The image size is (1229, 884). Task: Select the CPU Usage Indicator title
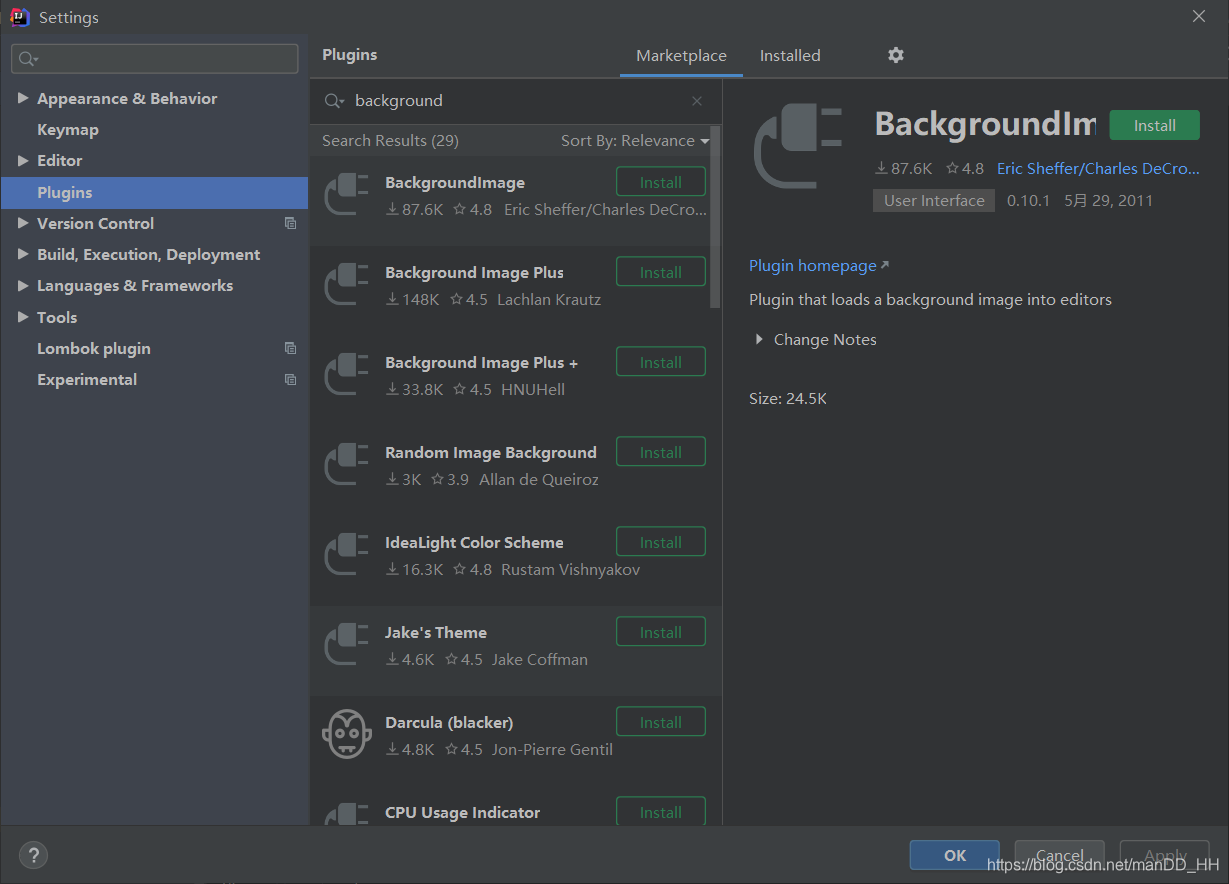pyautogui.click(x=462, y=812)
